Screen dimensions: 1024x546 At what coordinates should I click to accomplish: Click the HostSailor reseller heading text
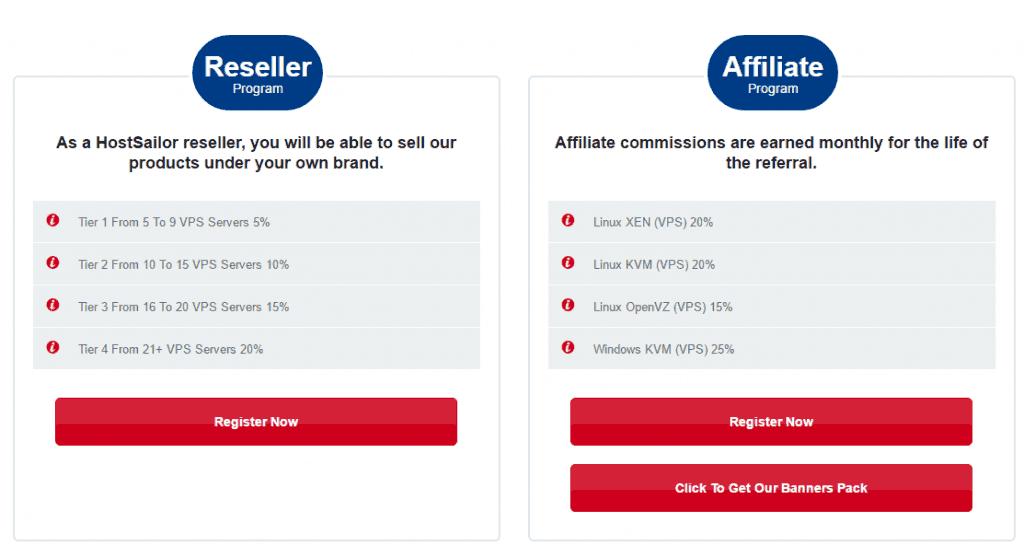[256, 153]
